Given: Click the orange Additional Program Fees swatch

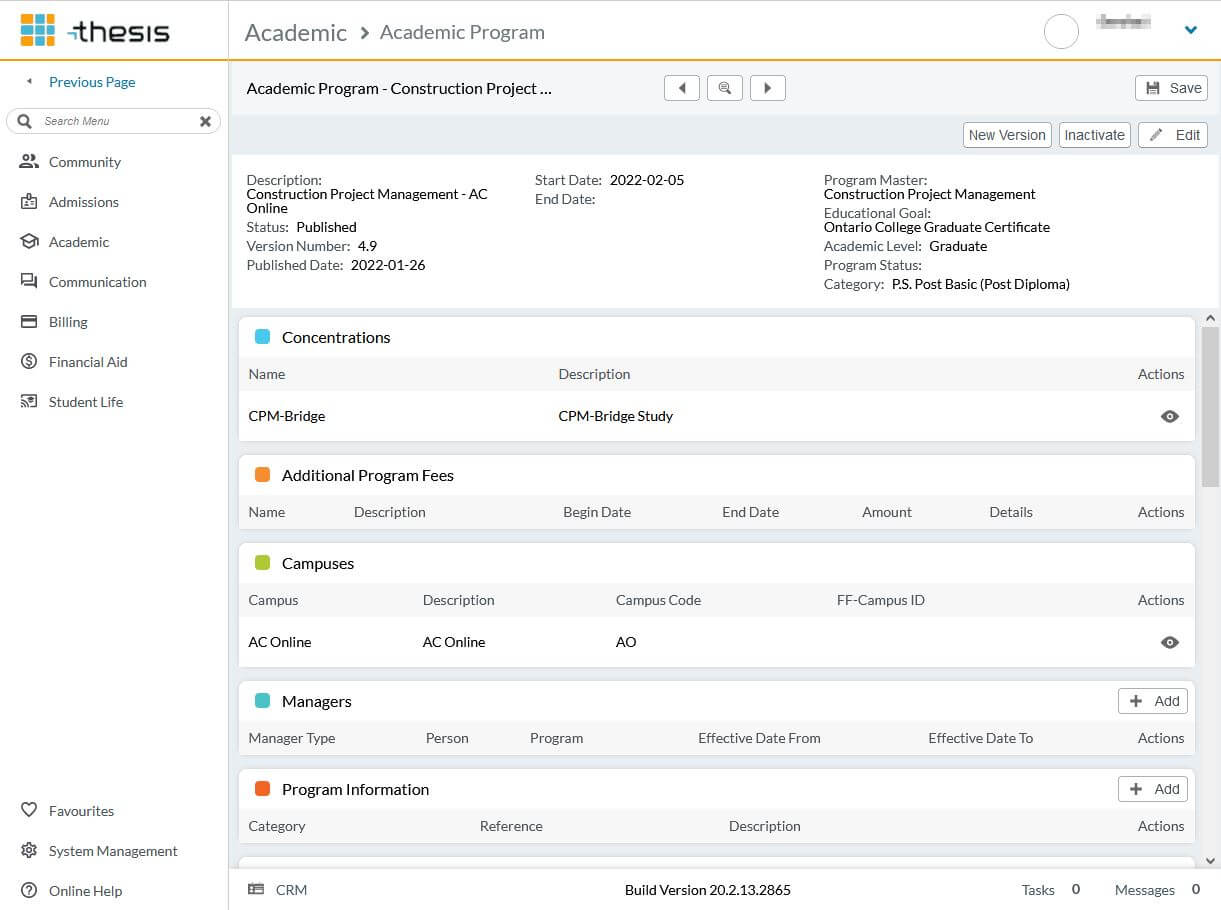Looking at the screenshot, I should coord(262,475).
